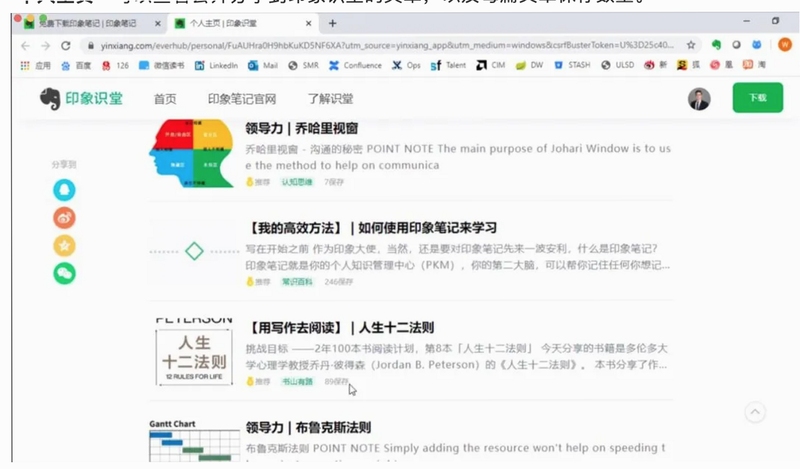Viewport: 800px width, 469px height.
Task: Open the 126 mail bookmark
Action: [115, 65]
